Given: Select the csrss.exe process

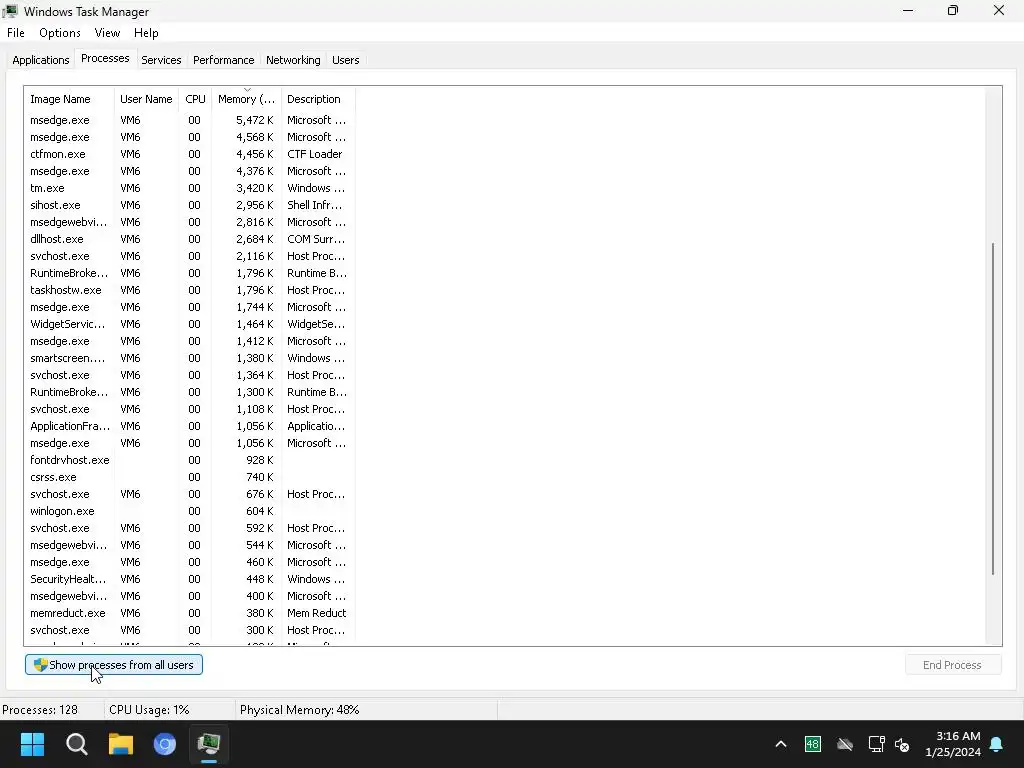Looking at the screenshot, I should 189,477.
